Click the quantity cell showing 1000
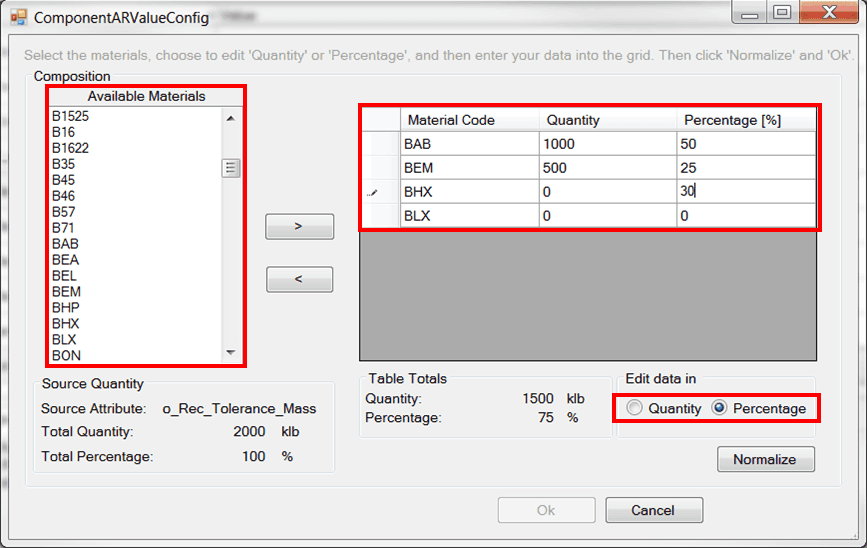Viewport: 867px width, 548px height. coord(608,144)
